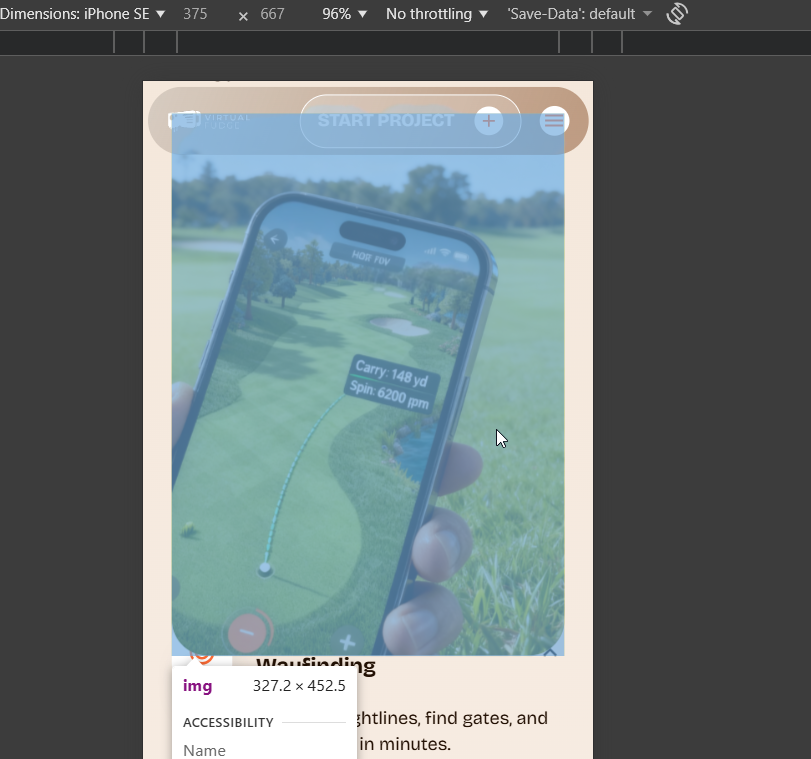
Task: Click the 'img' tag in inspector tooltip
Action: (198, 686)
